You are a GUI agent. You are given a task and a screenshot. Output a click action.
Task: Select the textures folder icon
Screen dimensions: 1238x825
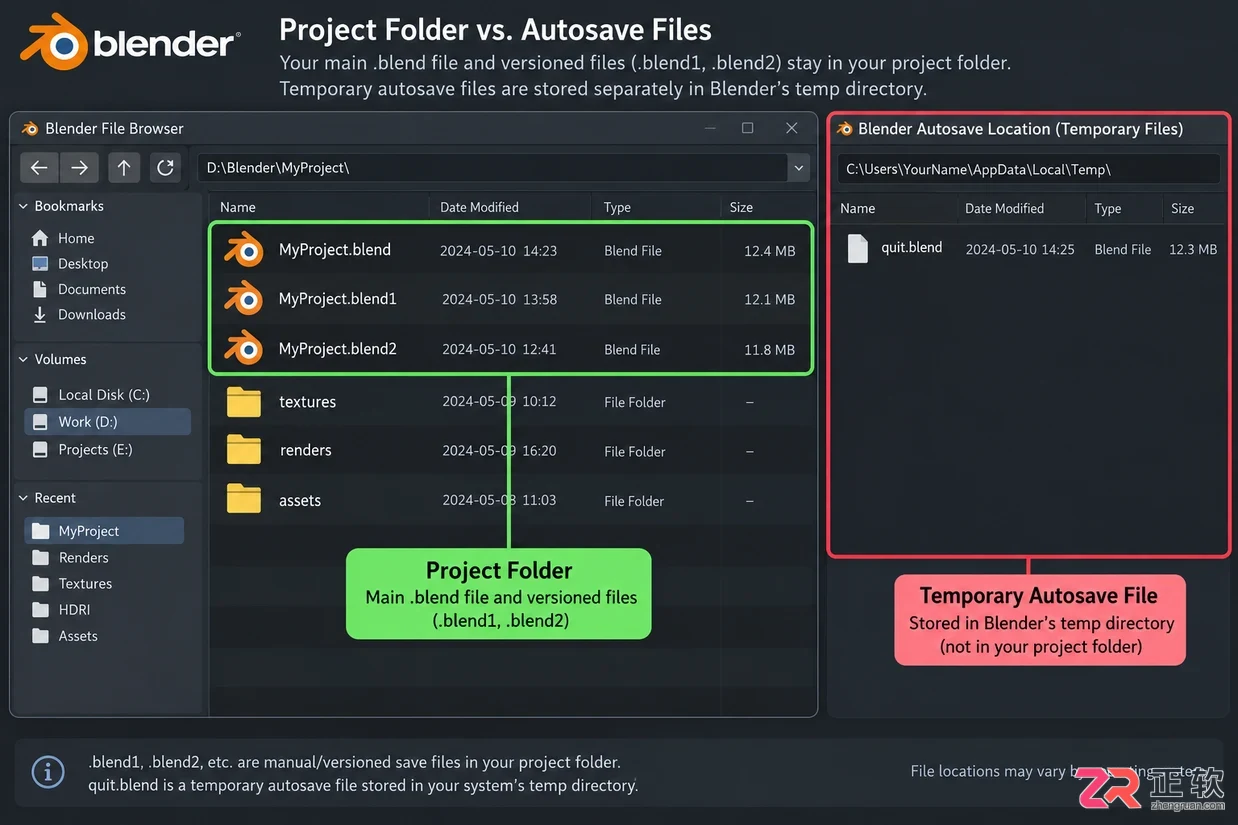(243, 402)
